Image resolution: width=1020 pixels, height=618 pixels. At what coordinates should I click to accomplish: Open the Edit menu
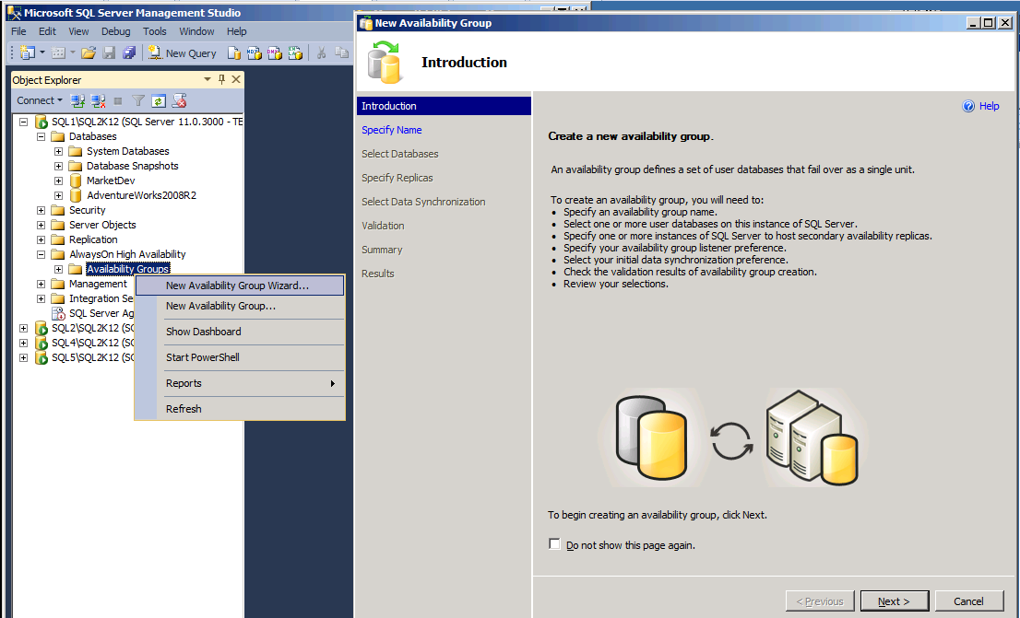pyautogui.click(x=47, y=31)
